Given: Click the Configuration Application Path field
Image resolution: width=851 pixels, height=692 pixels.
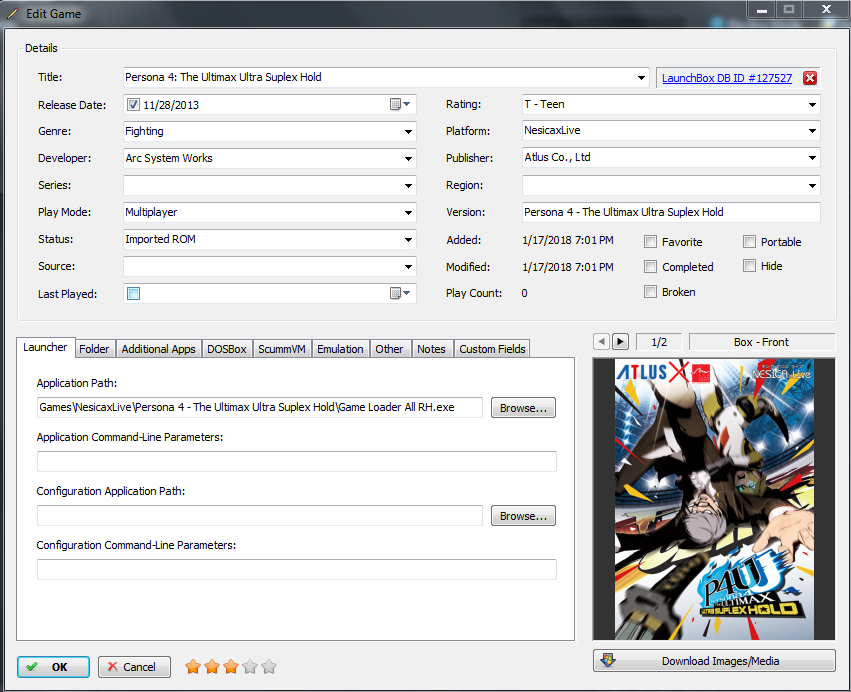Looking at the screenshot, I should (259, 516).
